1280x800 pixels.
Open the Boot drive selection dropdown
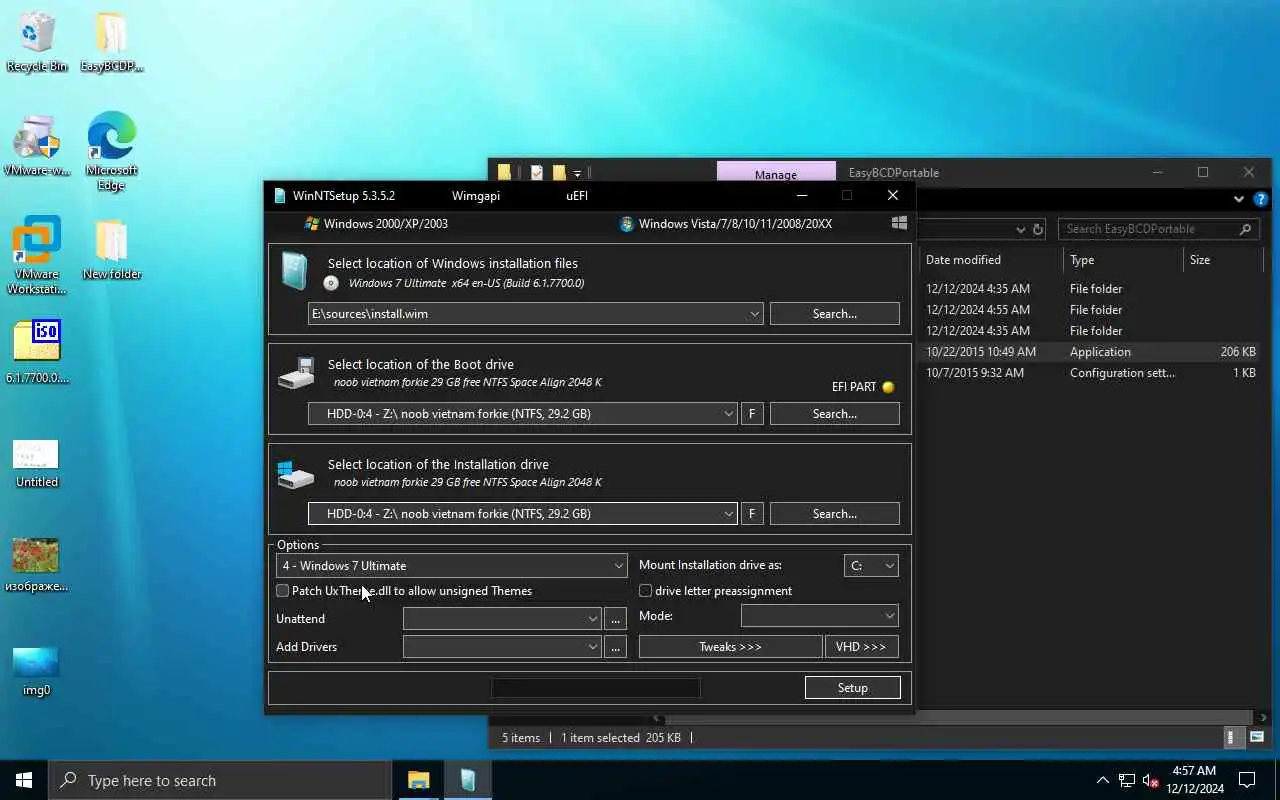[729, 414]
